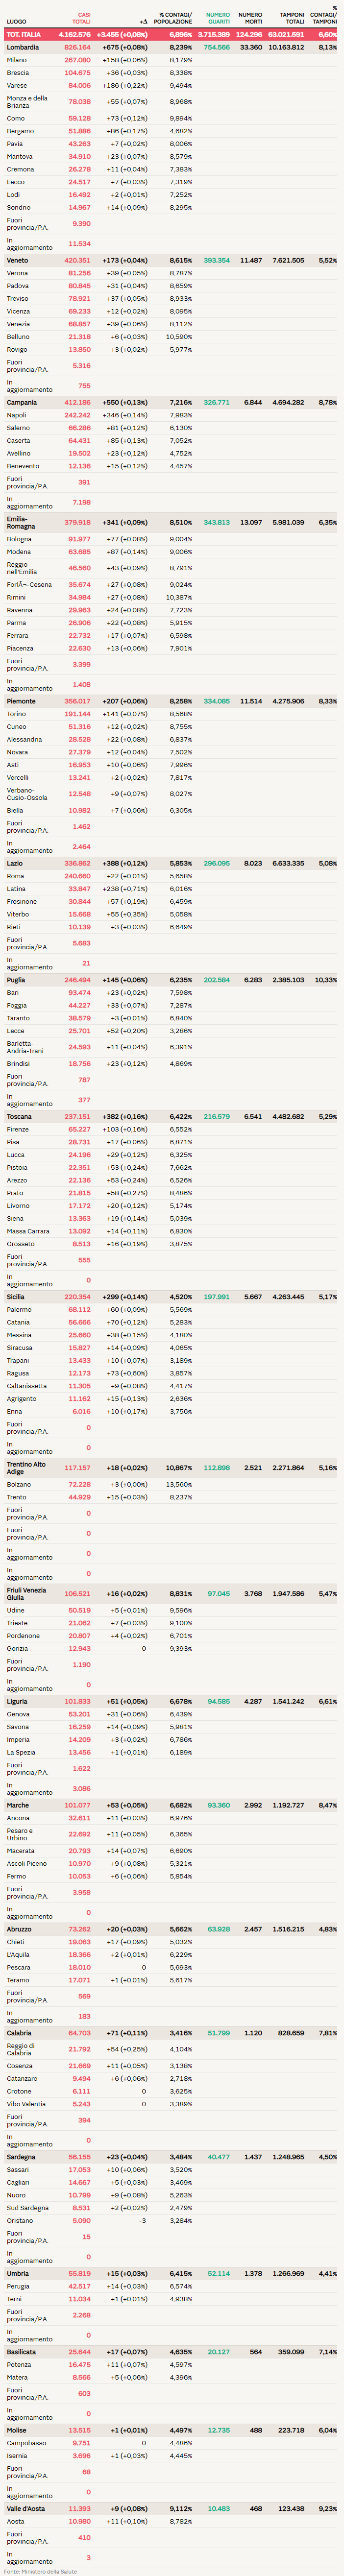Image resolution: width=344 pixels, height=2576 pixels.
Task: Select the Puglia region name
Action: point(17,980)
